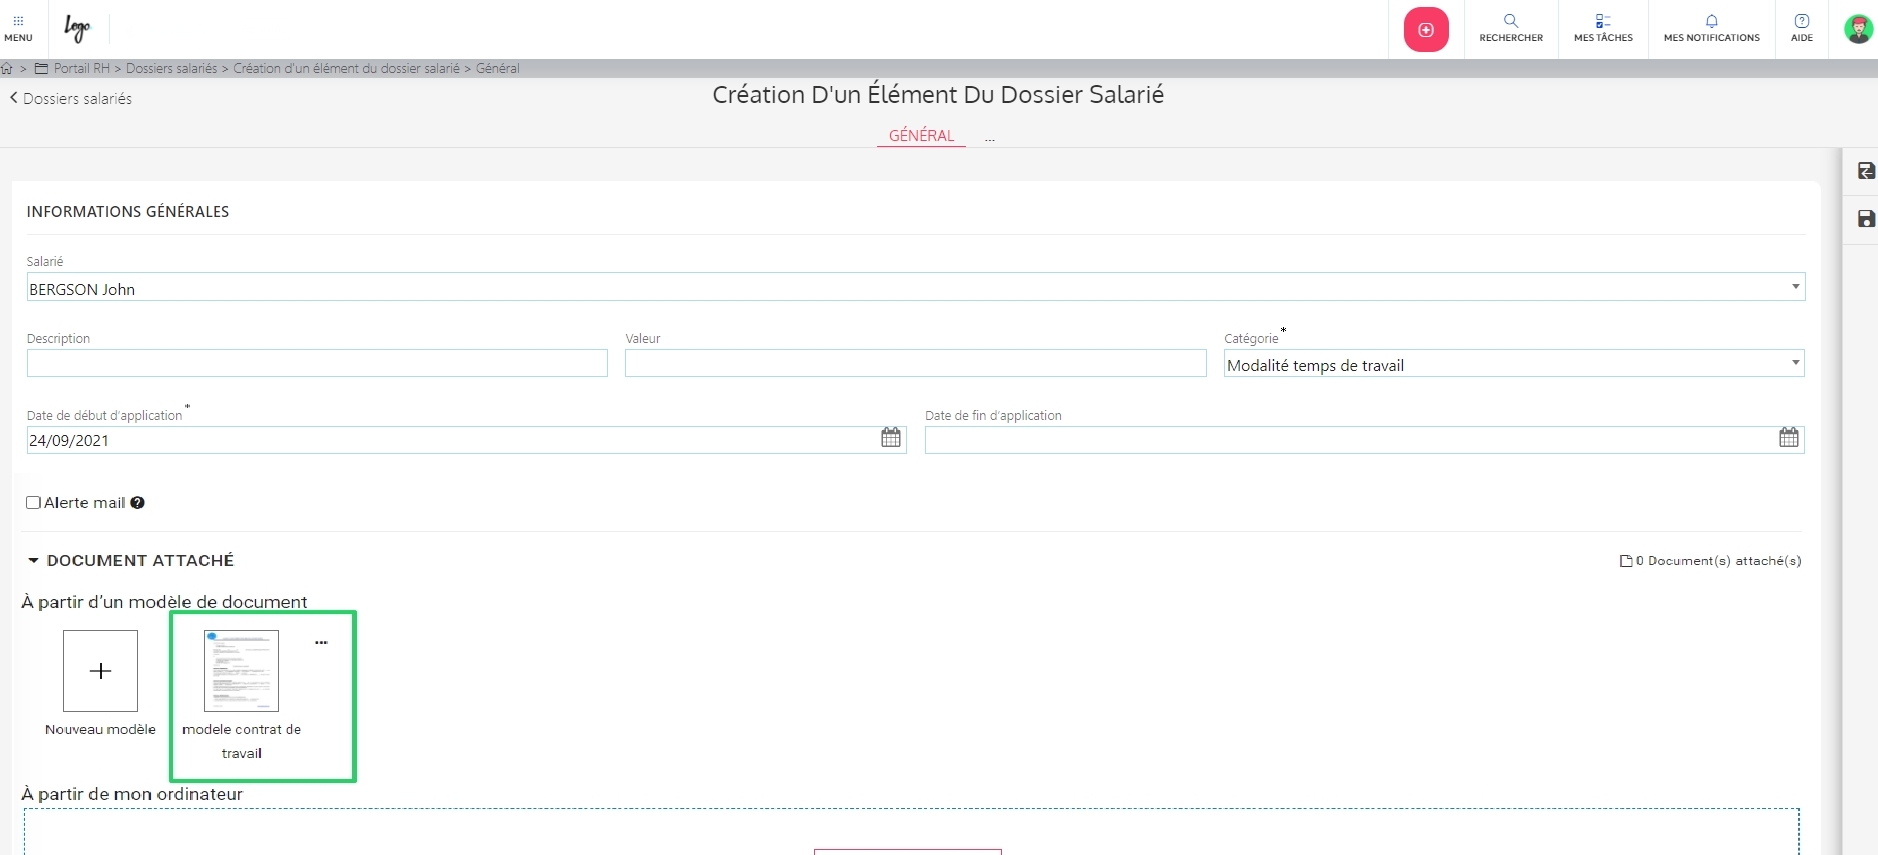The width and height of the screenshot is (1878, 855).
Task: Enable the Alerte mail checkbox
Action: (34, 503)
